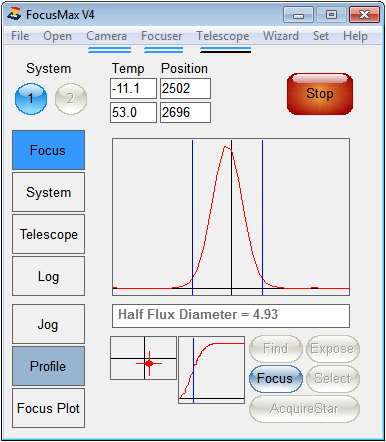Click the temperature field showing -11.1
This screenshot has width=386, height=442.
coord(133,89)
